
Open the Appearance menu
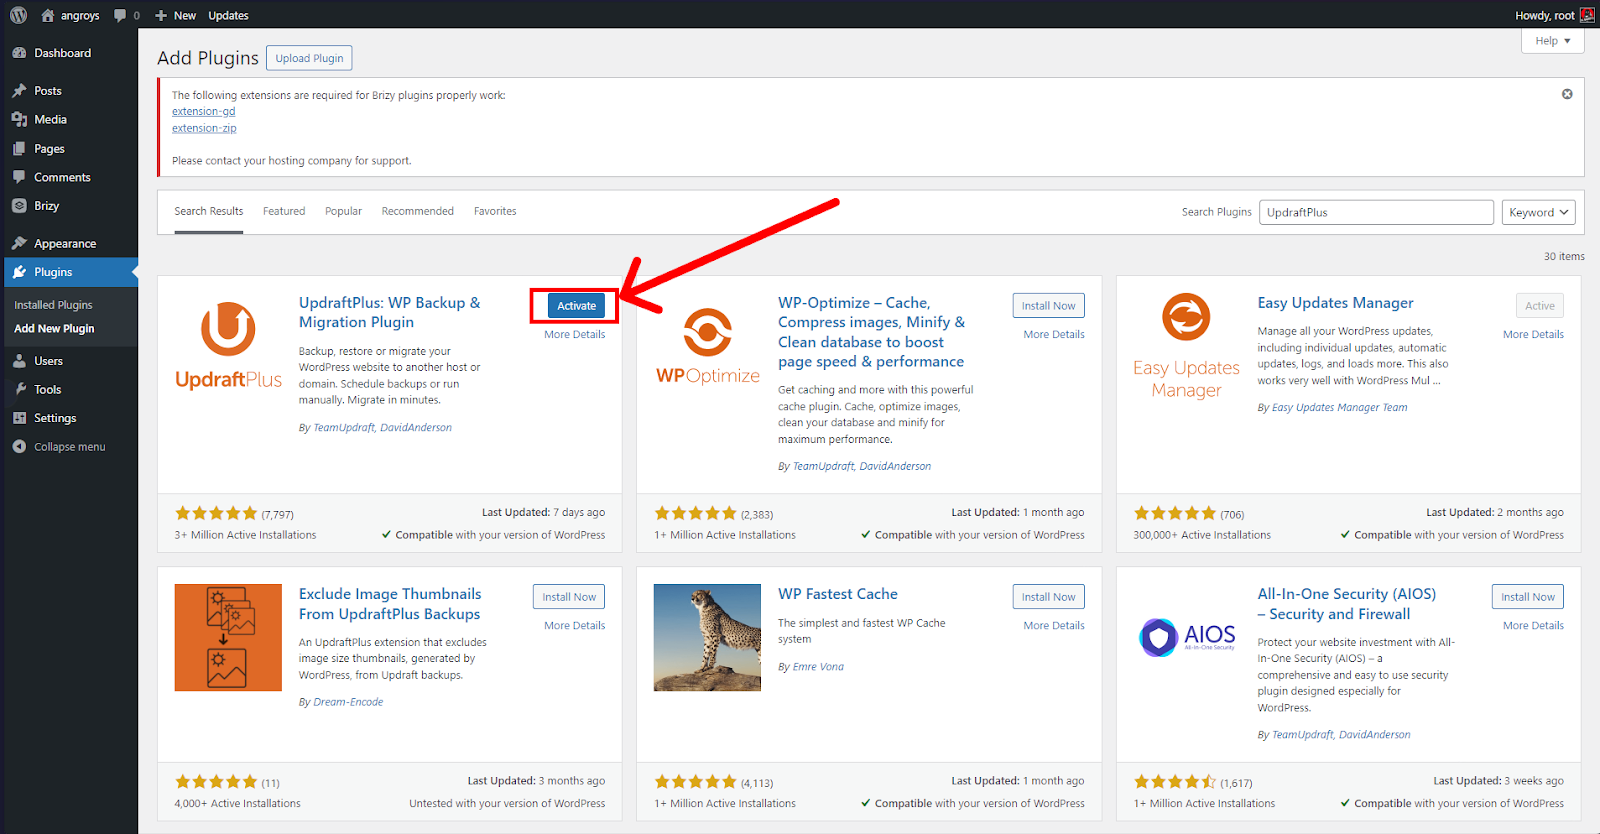65,243
